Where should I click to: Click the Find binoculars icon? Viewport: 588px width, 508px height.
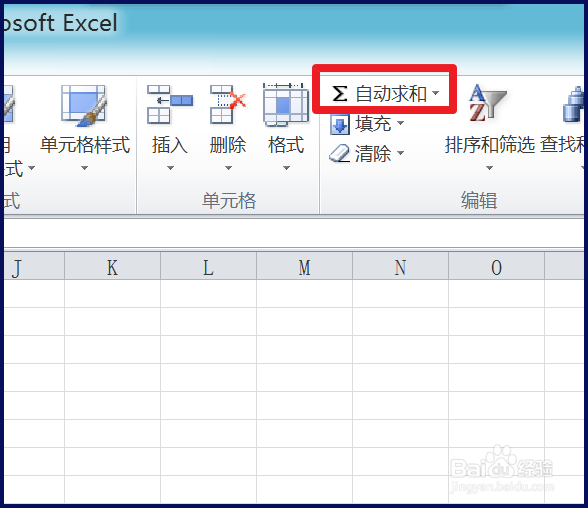[x=573, y=105]
